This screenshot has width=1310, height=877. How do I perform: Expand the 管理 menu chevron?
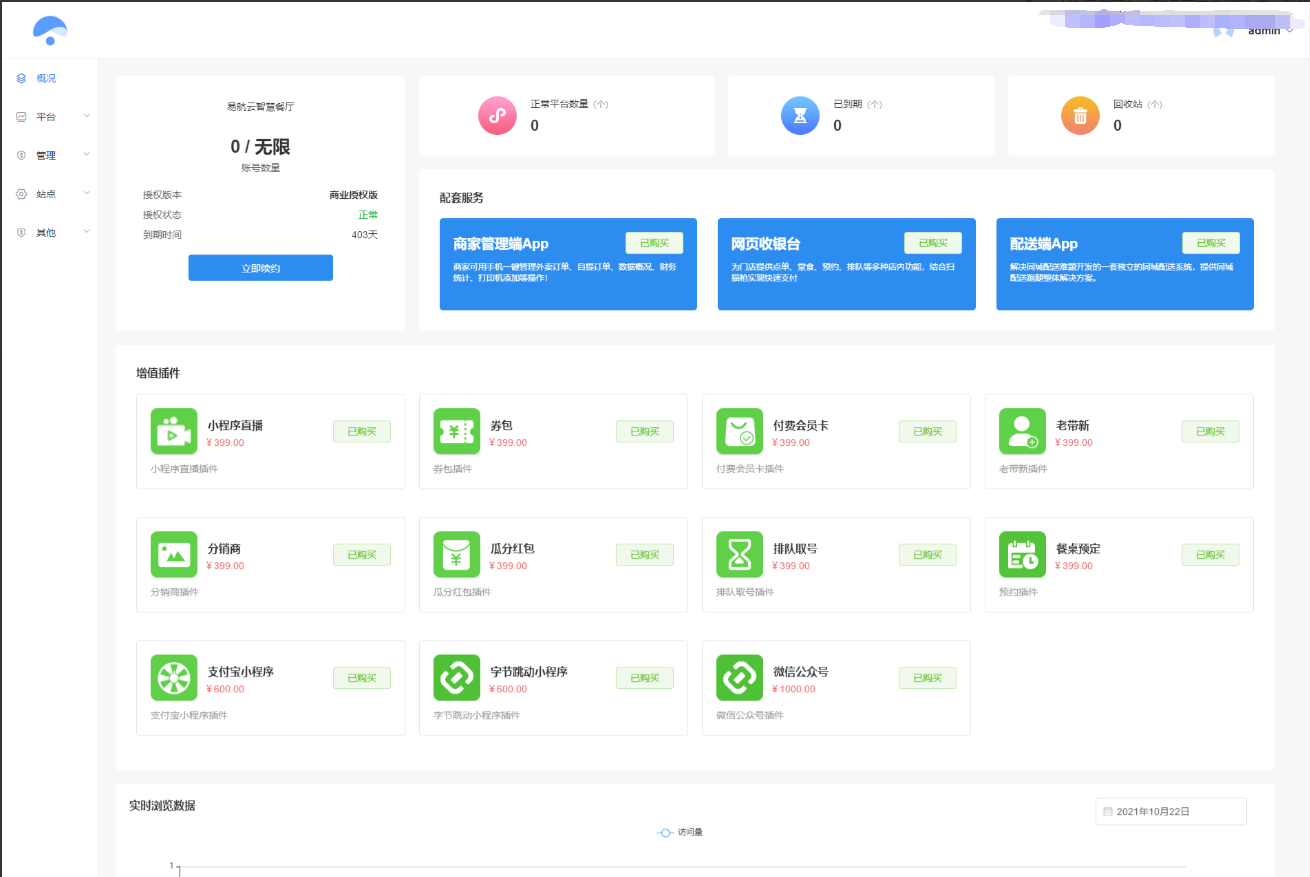(x=86, y=155)
